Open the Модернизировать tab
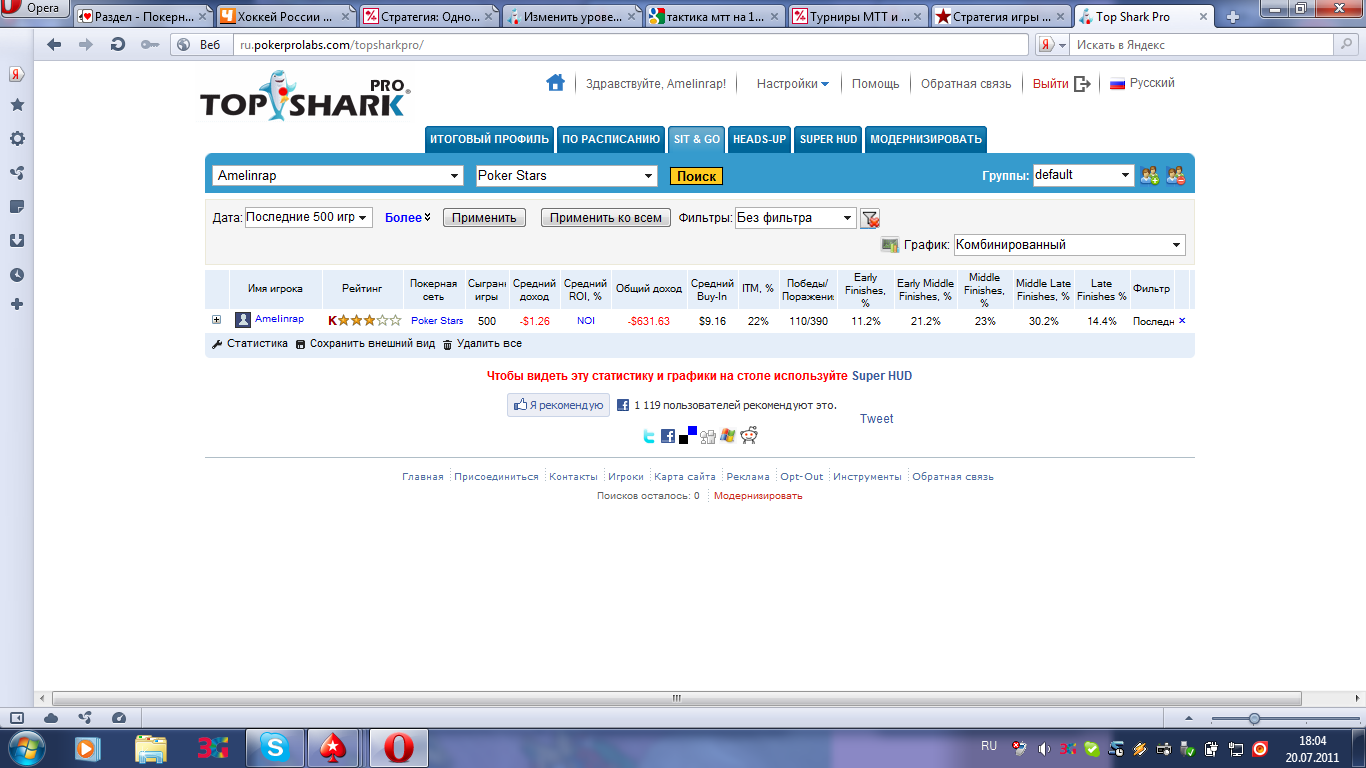This screenshot has height=768, width=1366. click(x=926, y=140)
